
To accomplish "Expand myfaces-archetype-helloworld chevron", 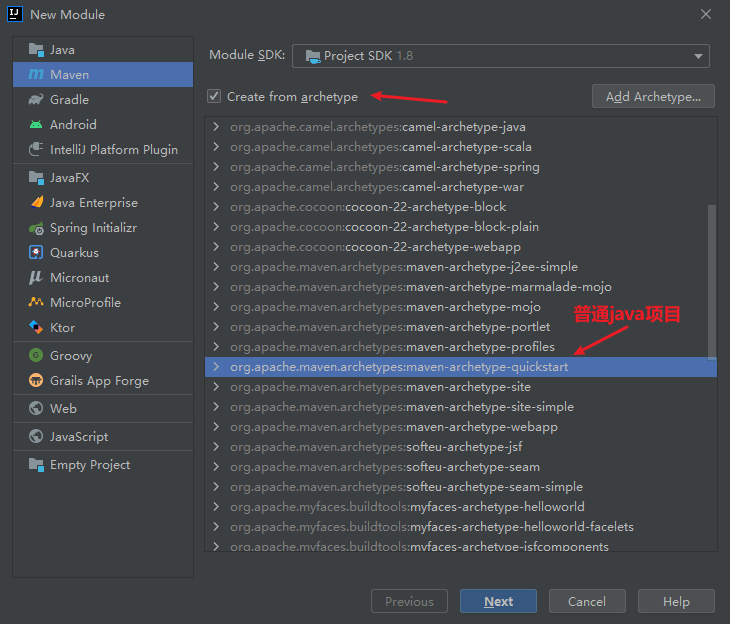I will point(216,507).
